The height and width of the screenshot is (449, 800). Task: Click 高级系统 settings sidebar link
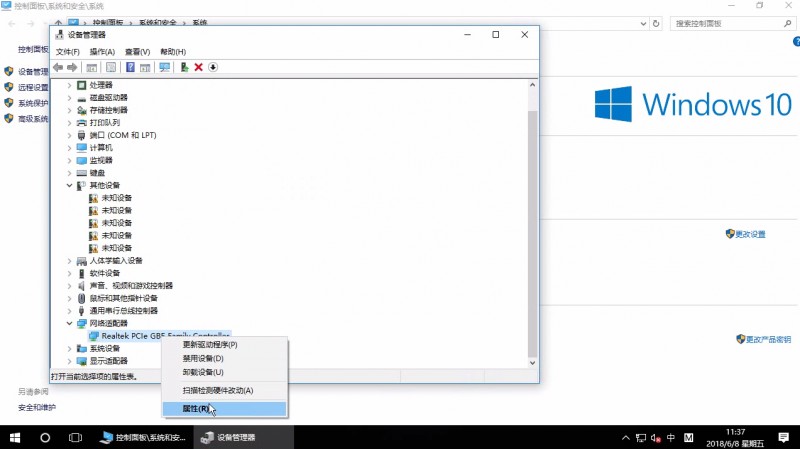point(33,119)
